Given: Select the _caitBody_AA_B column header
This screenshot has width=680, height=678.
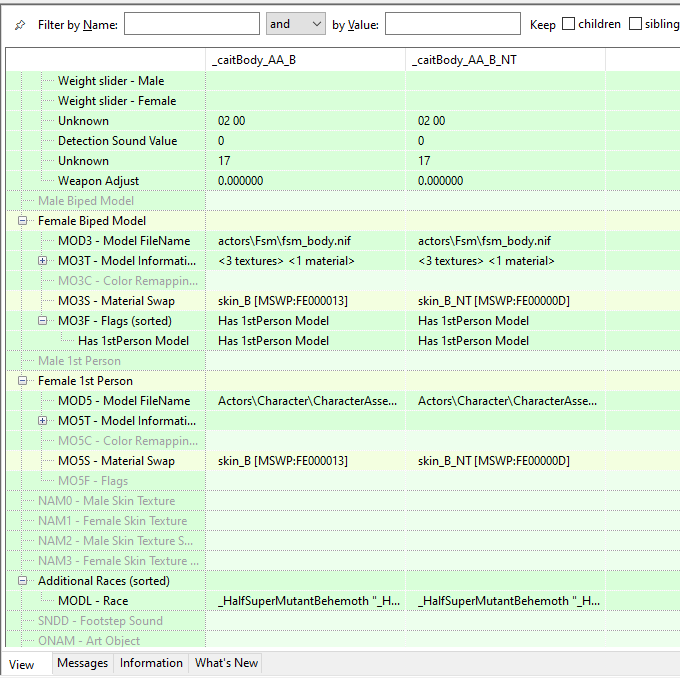Looking at the screenshot, I should (x=305, y=60).
